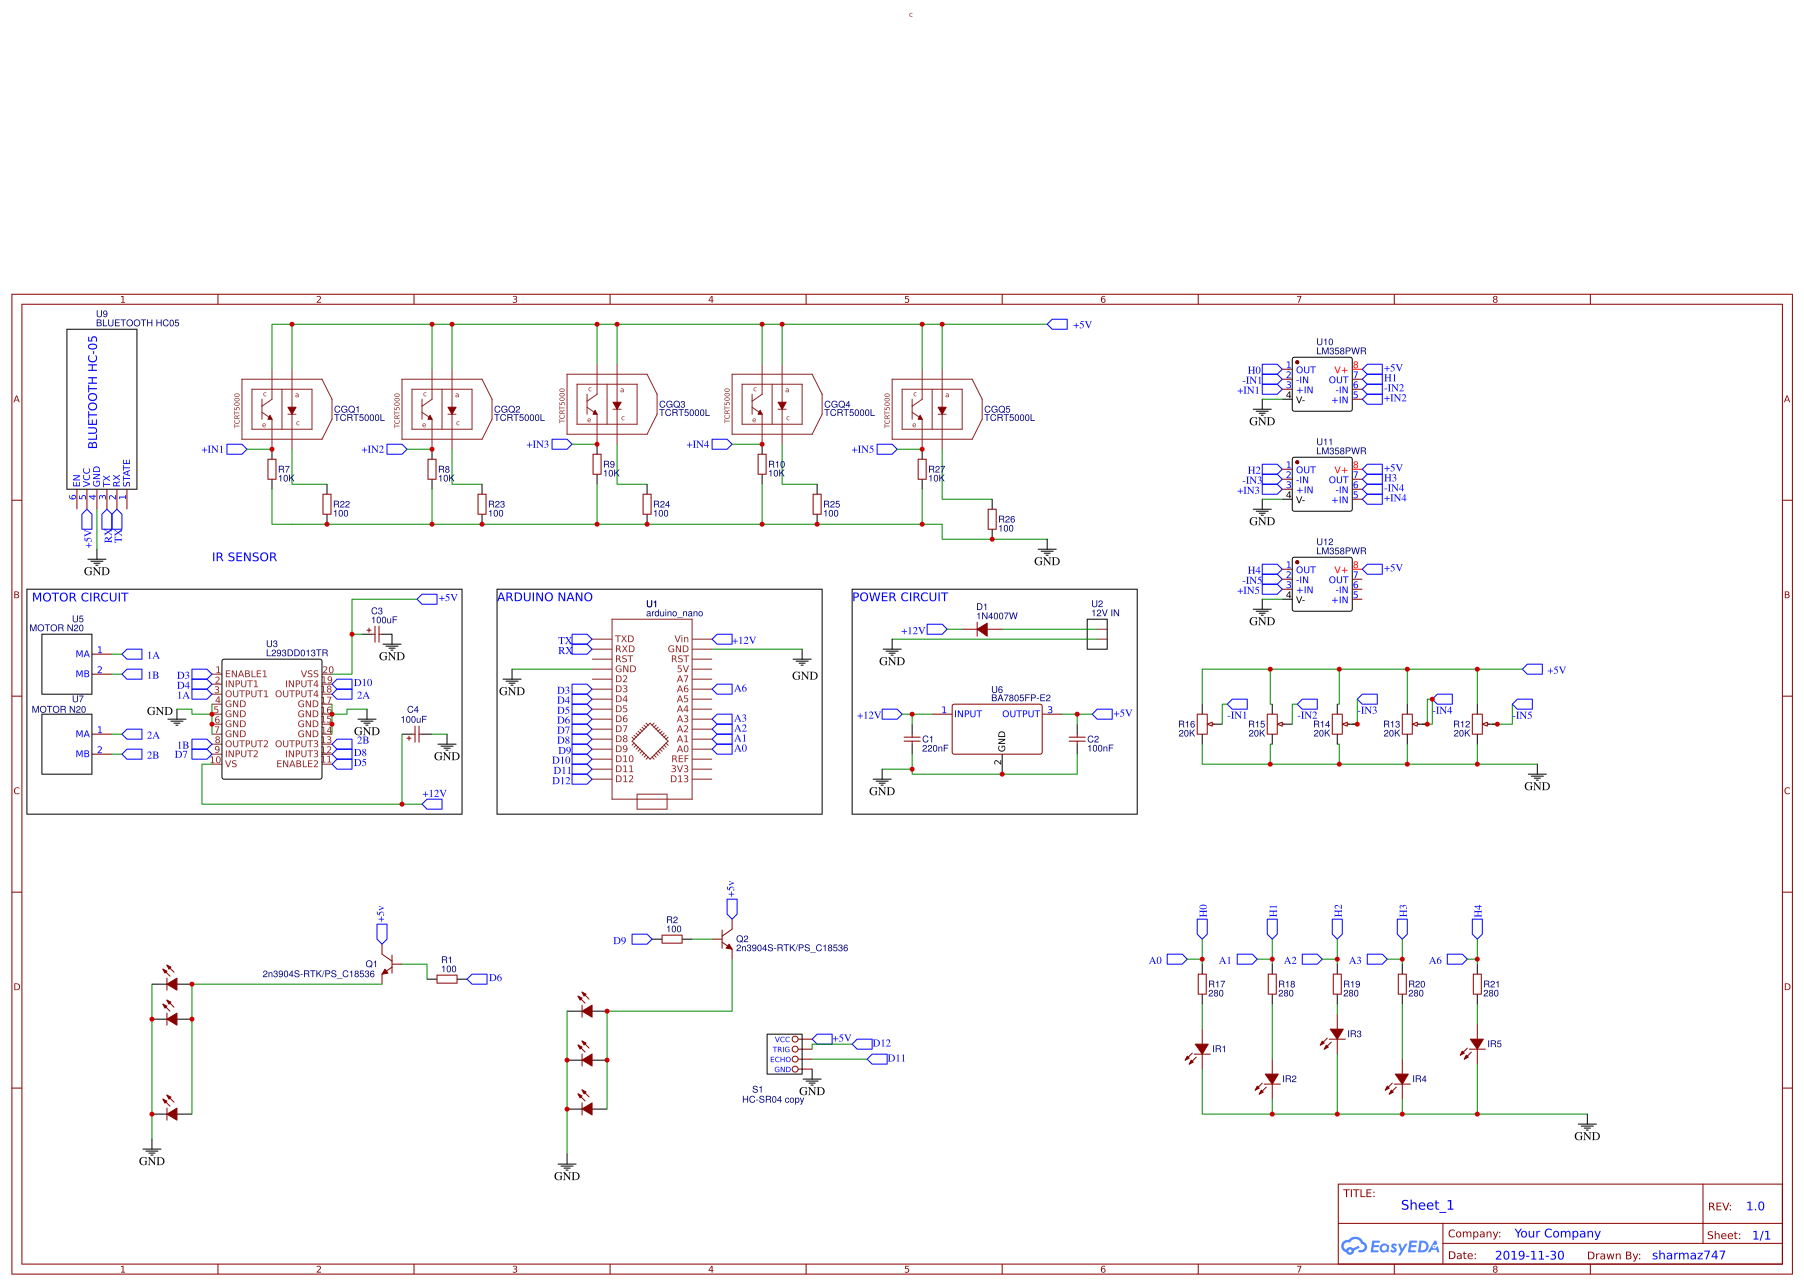The height and width of the screenshot is (1286, 1804).
Task: Select the U6 BA7805FP-E2 regulator symbol
Action: pos(997,729)
